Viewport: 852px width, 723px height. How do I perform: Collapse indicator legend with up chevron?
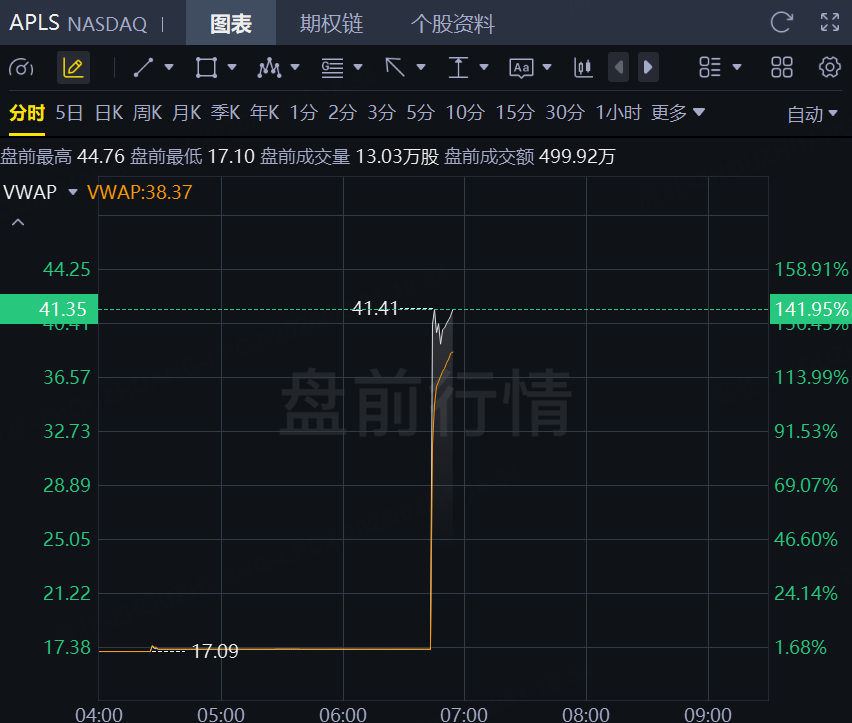[x=18, y=222]
